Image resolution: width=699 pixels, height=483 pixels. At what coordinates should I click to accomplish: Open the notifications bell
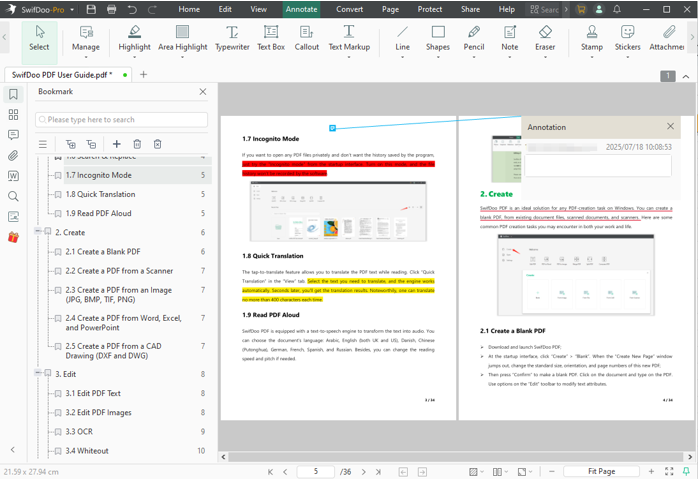617,9
